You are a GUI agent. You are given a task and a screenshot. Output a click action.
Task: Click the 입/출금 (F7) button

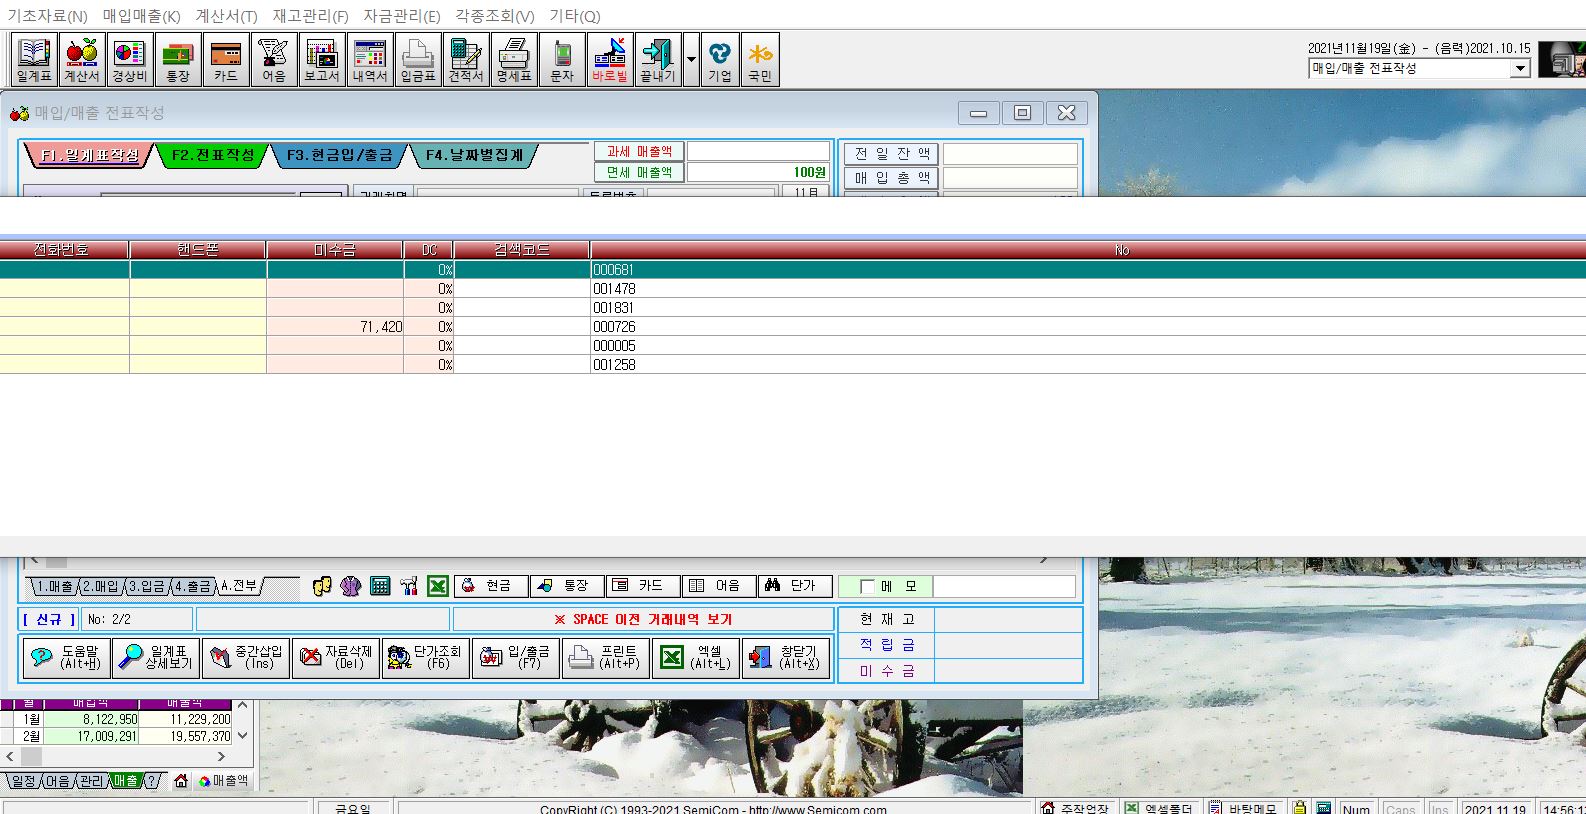point(516,657)
